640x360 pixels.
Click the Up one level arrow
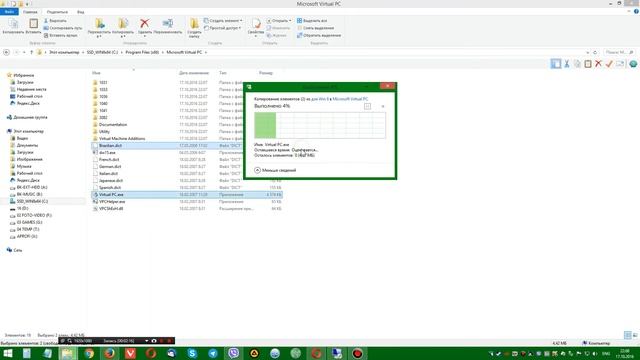(x=31, y=52)
